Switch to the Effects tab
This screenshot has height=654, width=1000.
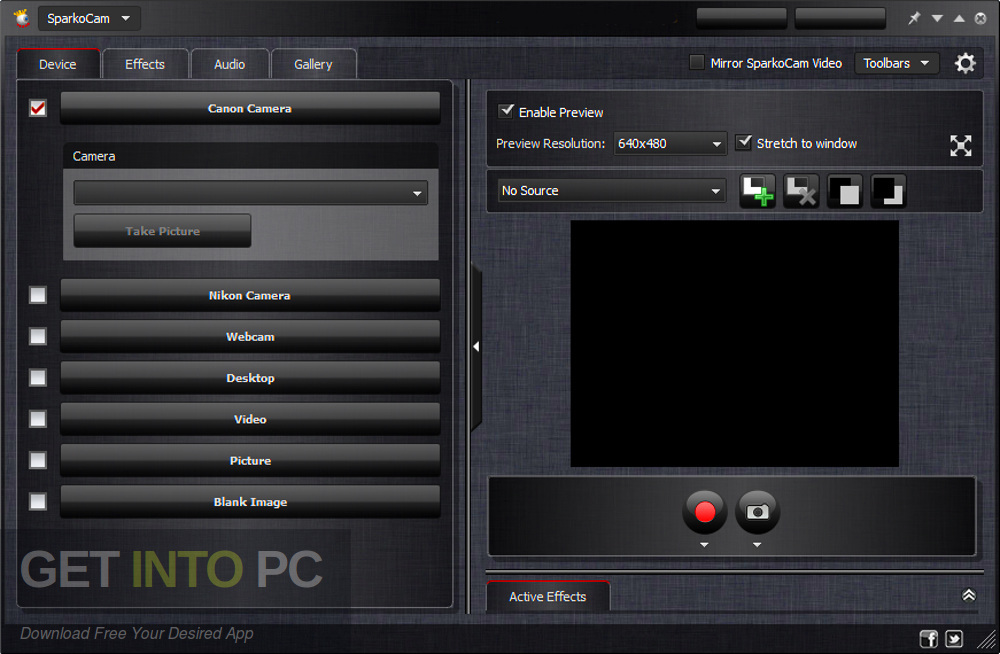tap(145, 64)
